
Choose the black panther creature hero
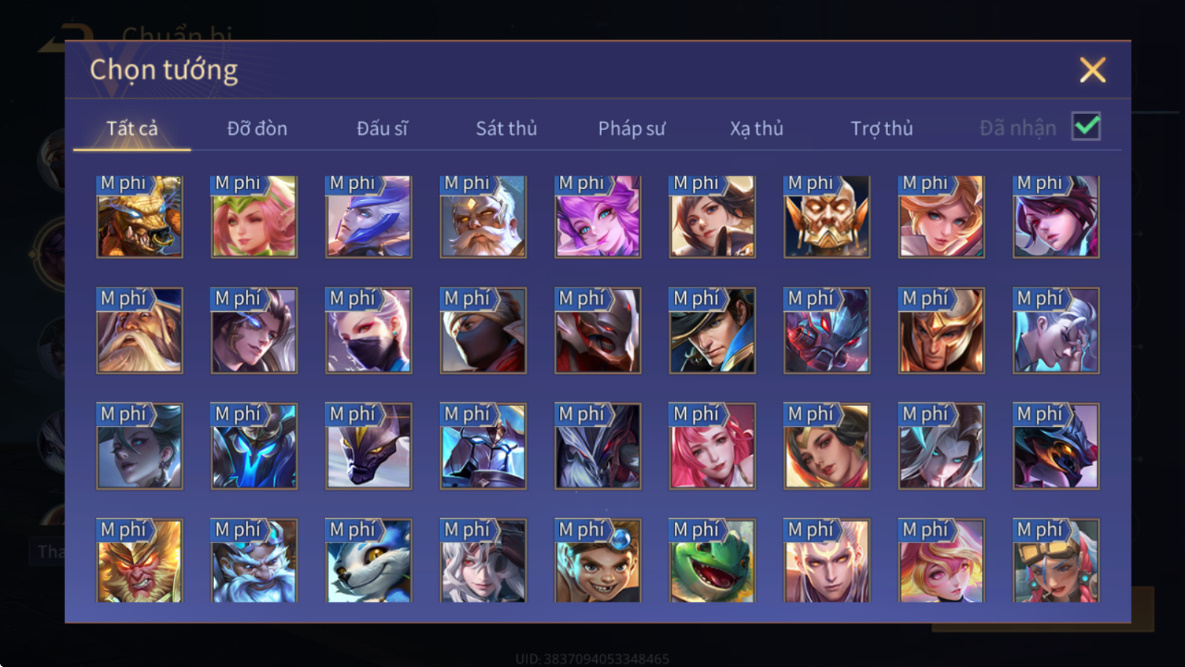[369, 446]
